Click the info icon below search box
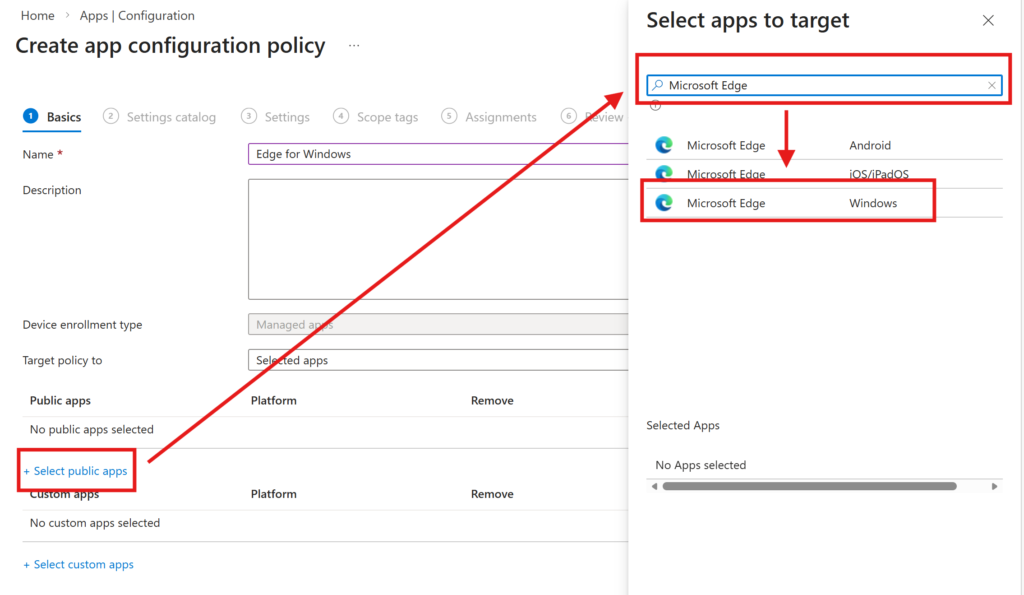 click(x=656, y=106)
